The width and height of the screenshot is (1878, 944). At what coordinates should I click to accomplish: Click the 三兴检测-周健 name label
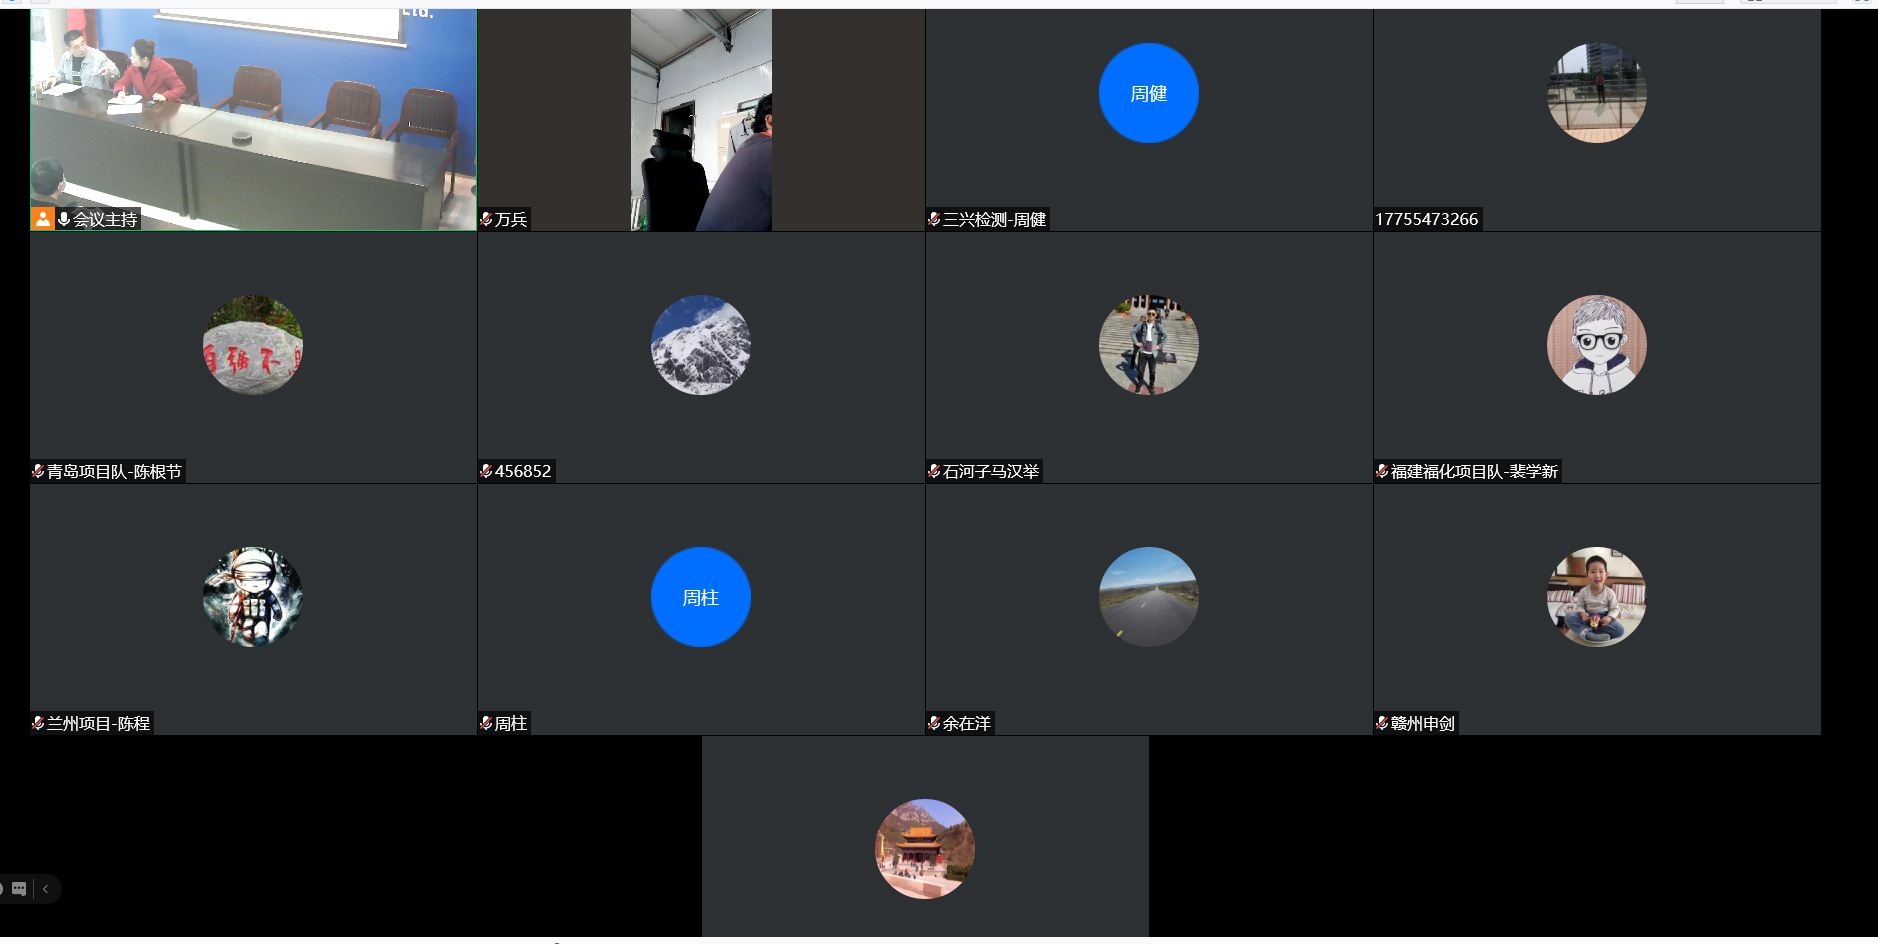pos(994,219)
